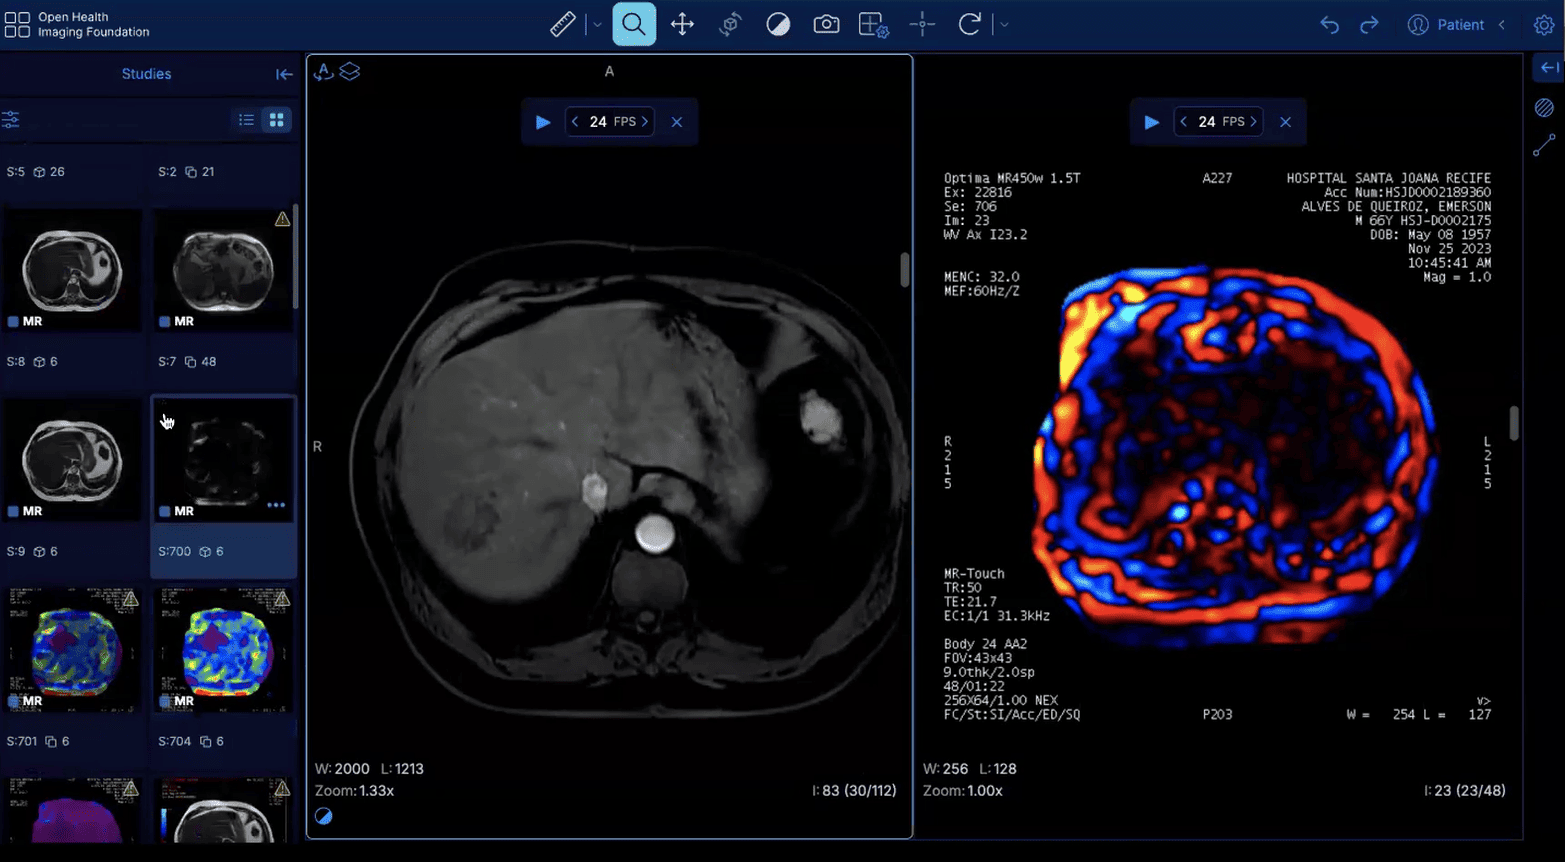Switch studies to thumbnail grid view
Viewport: 1565px width, 862px height.
click(x=277, y=120)
